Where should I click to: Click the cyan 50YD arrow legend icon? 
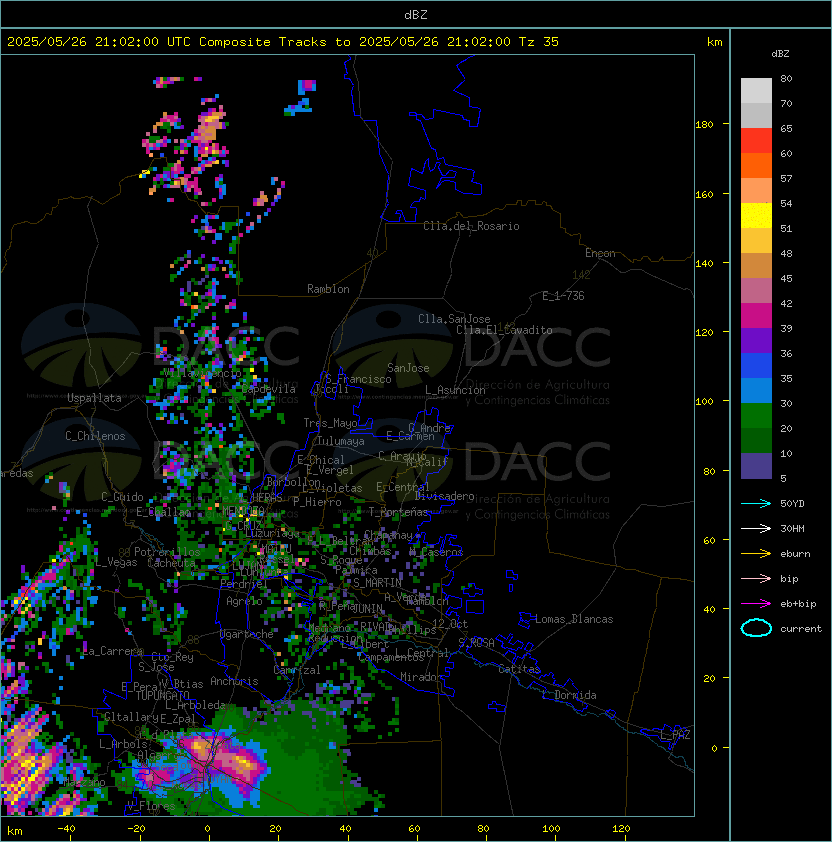coord(756,503)
